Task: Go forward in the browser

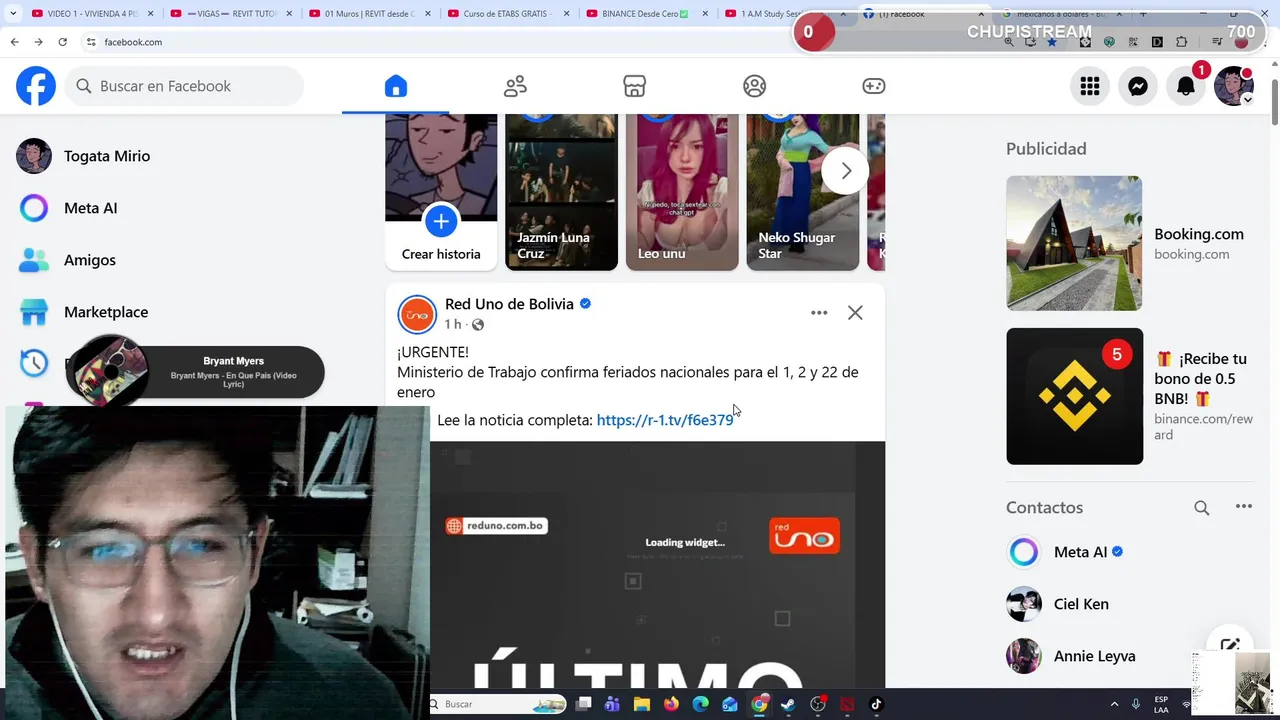Action: coord(38,42)
